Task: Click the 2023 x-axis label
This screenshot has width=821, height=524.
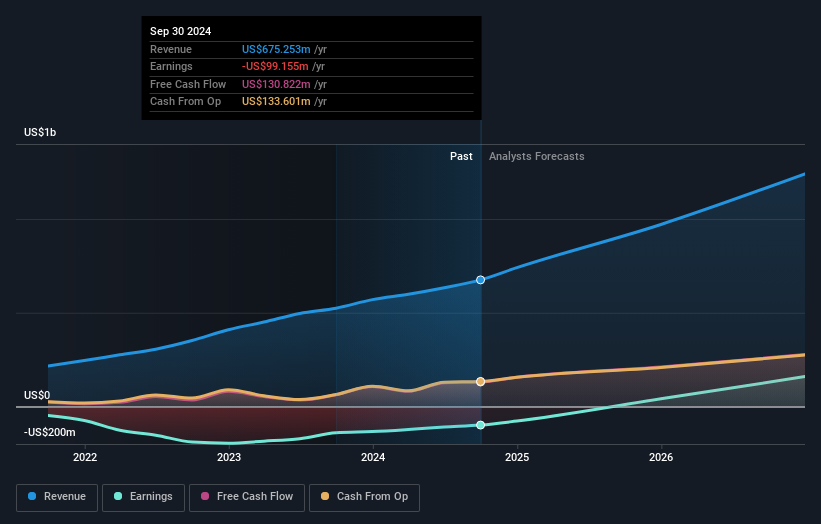Action: coord(229,458)
